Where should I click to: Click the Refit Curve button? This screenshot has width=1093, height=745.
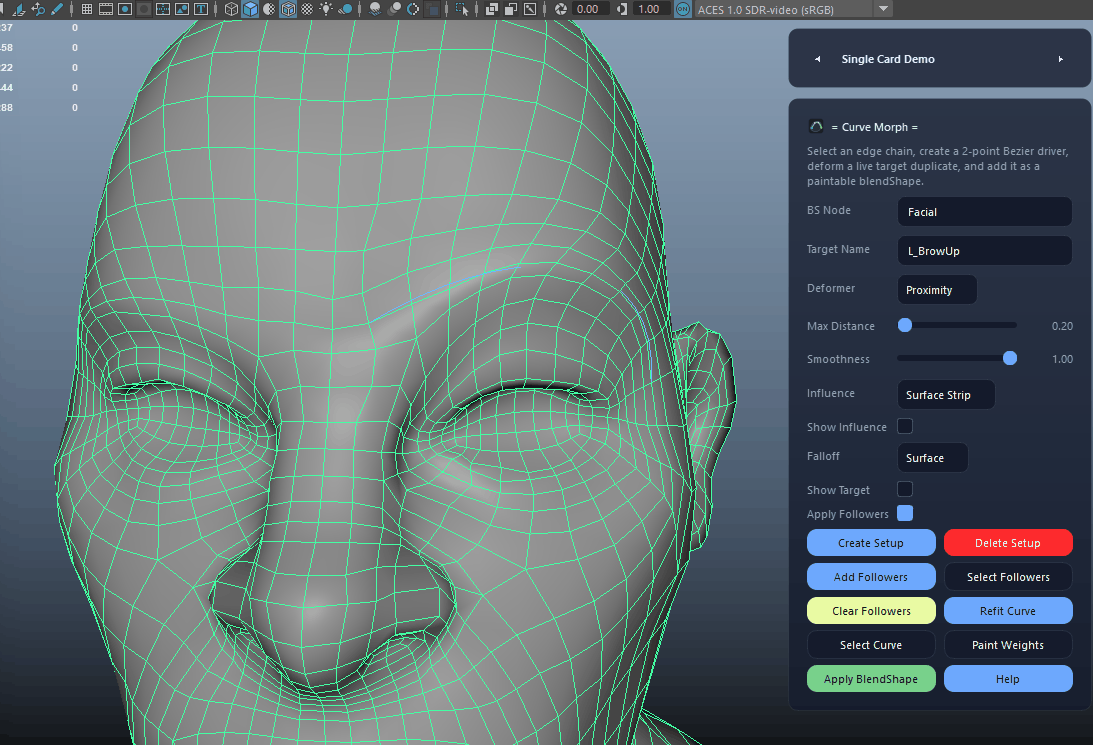point(1008,611)
